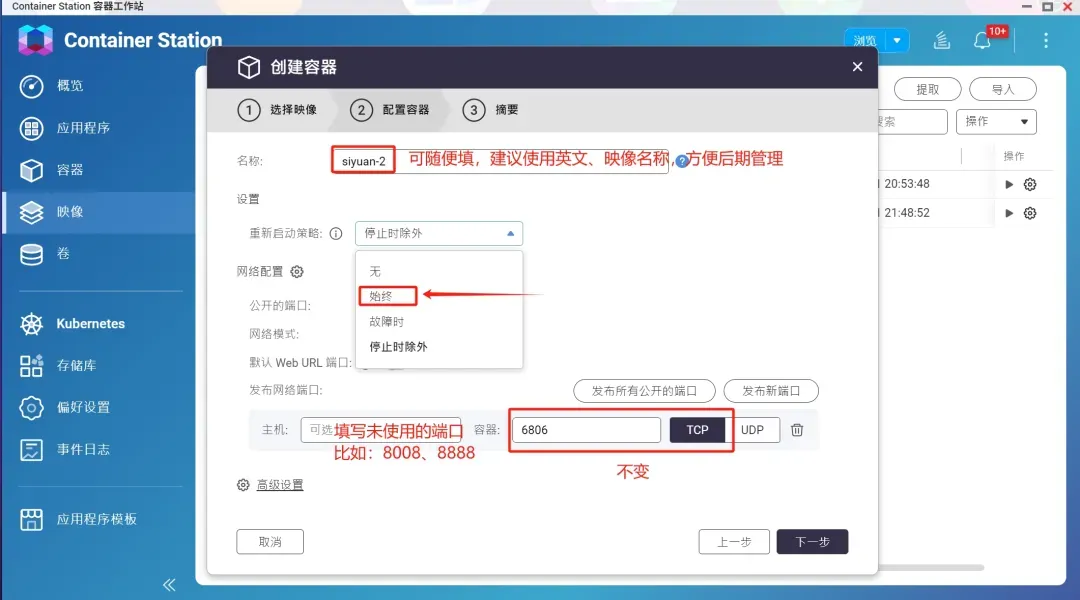Open 应用程序模板 app templates
This screenshot has width=1080, height=600.
point(96,519)
